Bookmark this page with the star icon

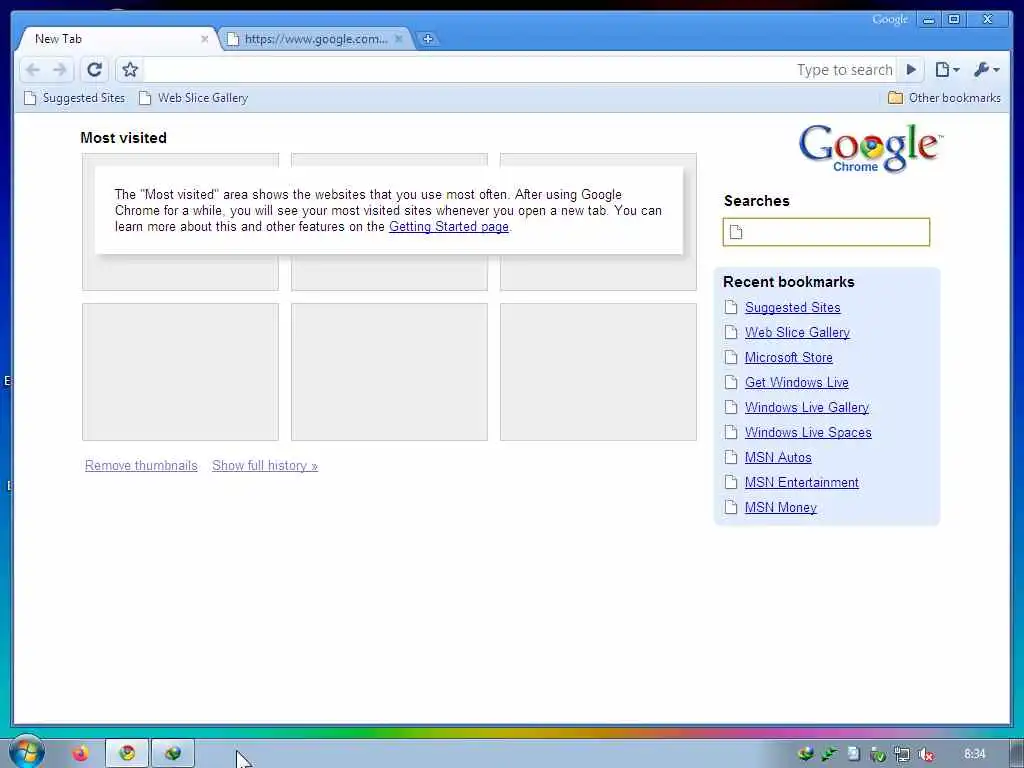pos(130,69)
